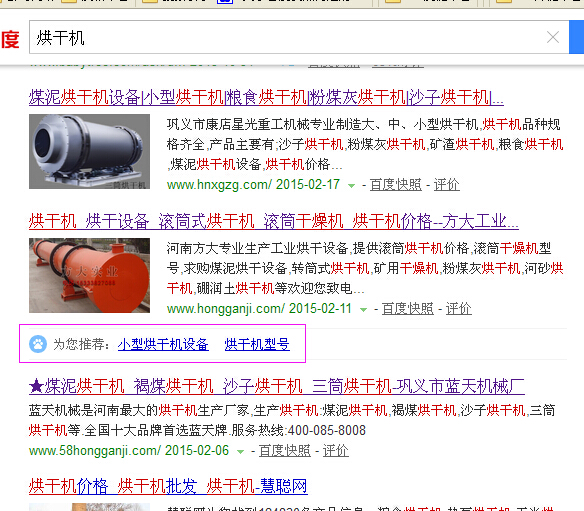Viewport: 584px width, 511px height.
Task: Click the Baidu logo character
Action: 10,39
